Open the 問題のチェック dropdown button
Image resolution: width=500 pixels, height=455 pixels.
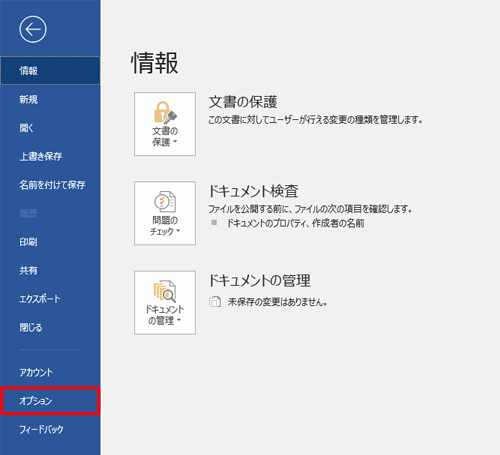tap(165, 213)
